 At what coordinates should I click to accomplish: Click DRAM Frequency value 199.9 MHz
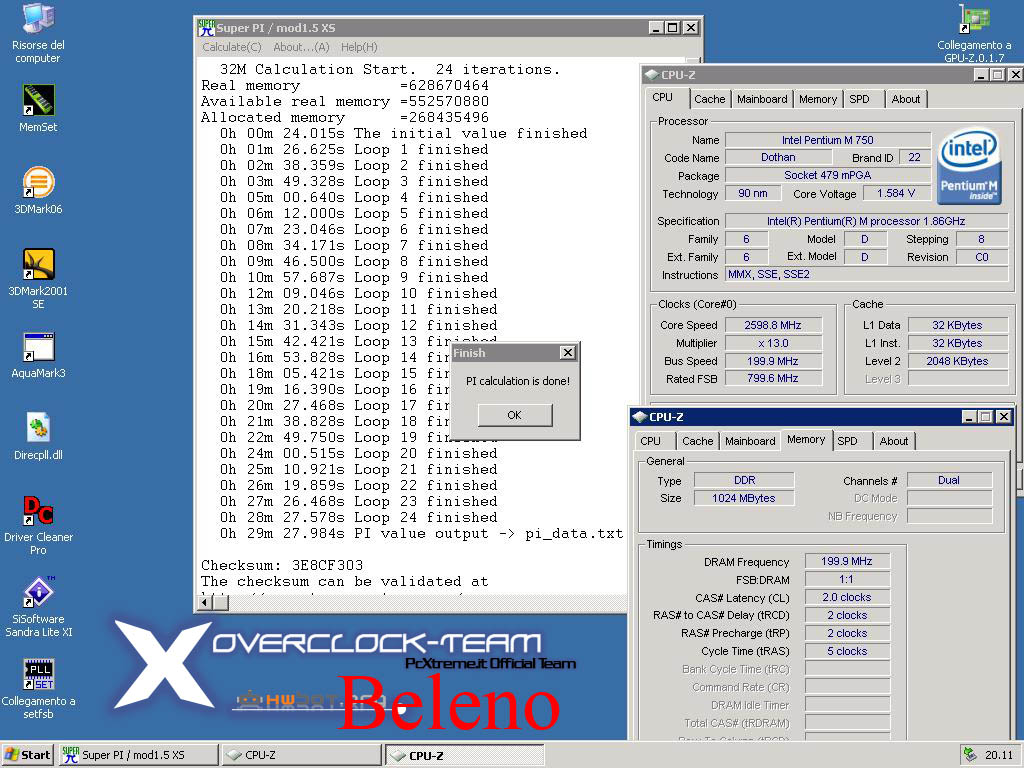coord(846,561)
